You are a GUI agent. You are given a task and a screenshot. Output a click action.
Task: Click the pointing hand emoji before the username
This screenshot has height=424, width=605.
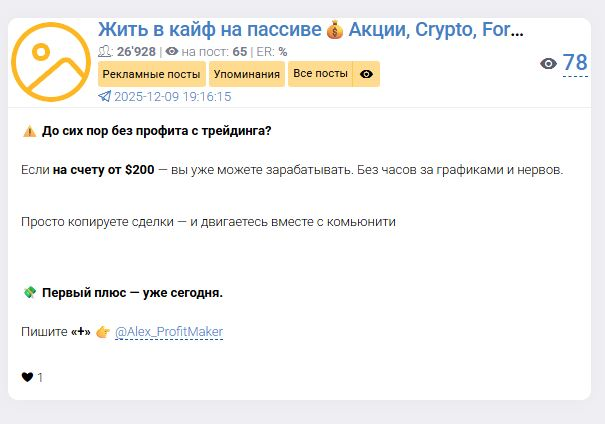point(102,332)
